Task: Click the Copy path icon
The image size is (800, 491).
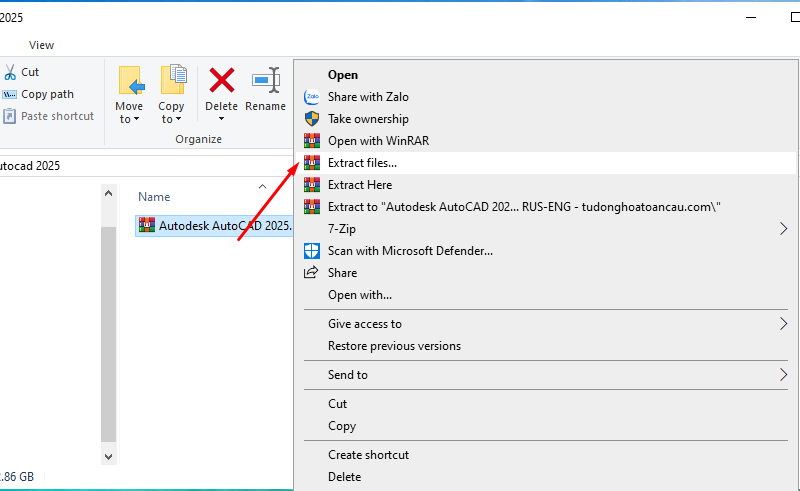Action: [10, 94]
